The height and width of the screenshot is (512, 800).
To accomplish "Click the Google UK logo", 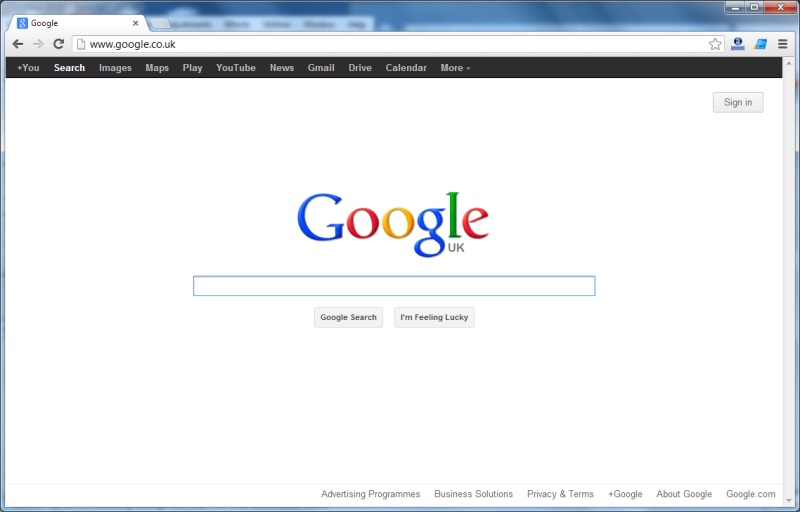I will point(393,224).
